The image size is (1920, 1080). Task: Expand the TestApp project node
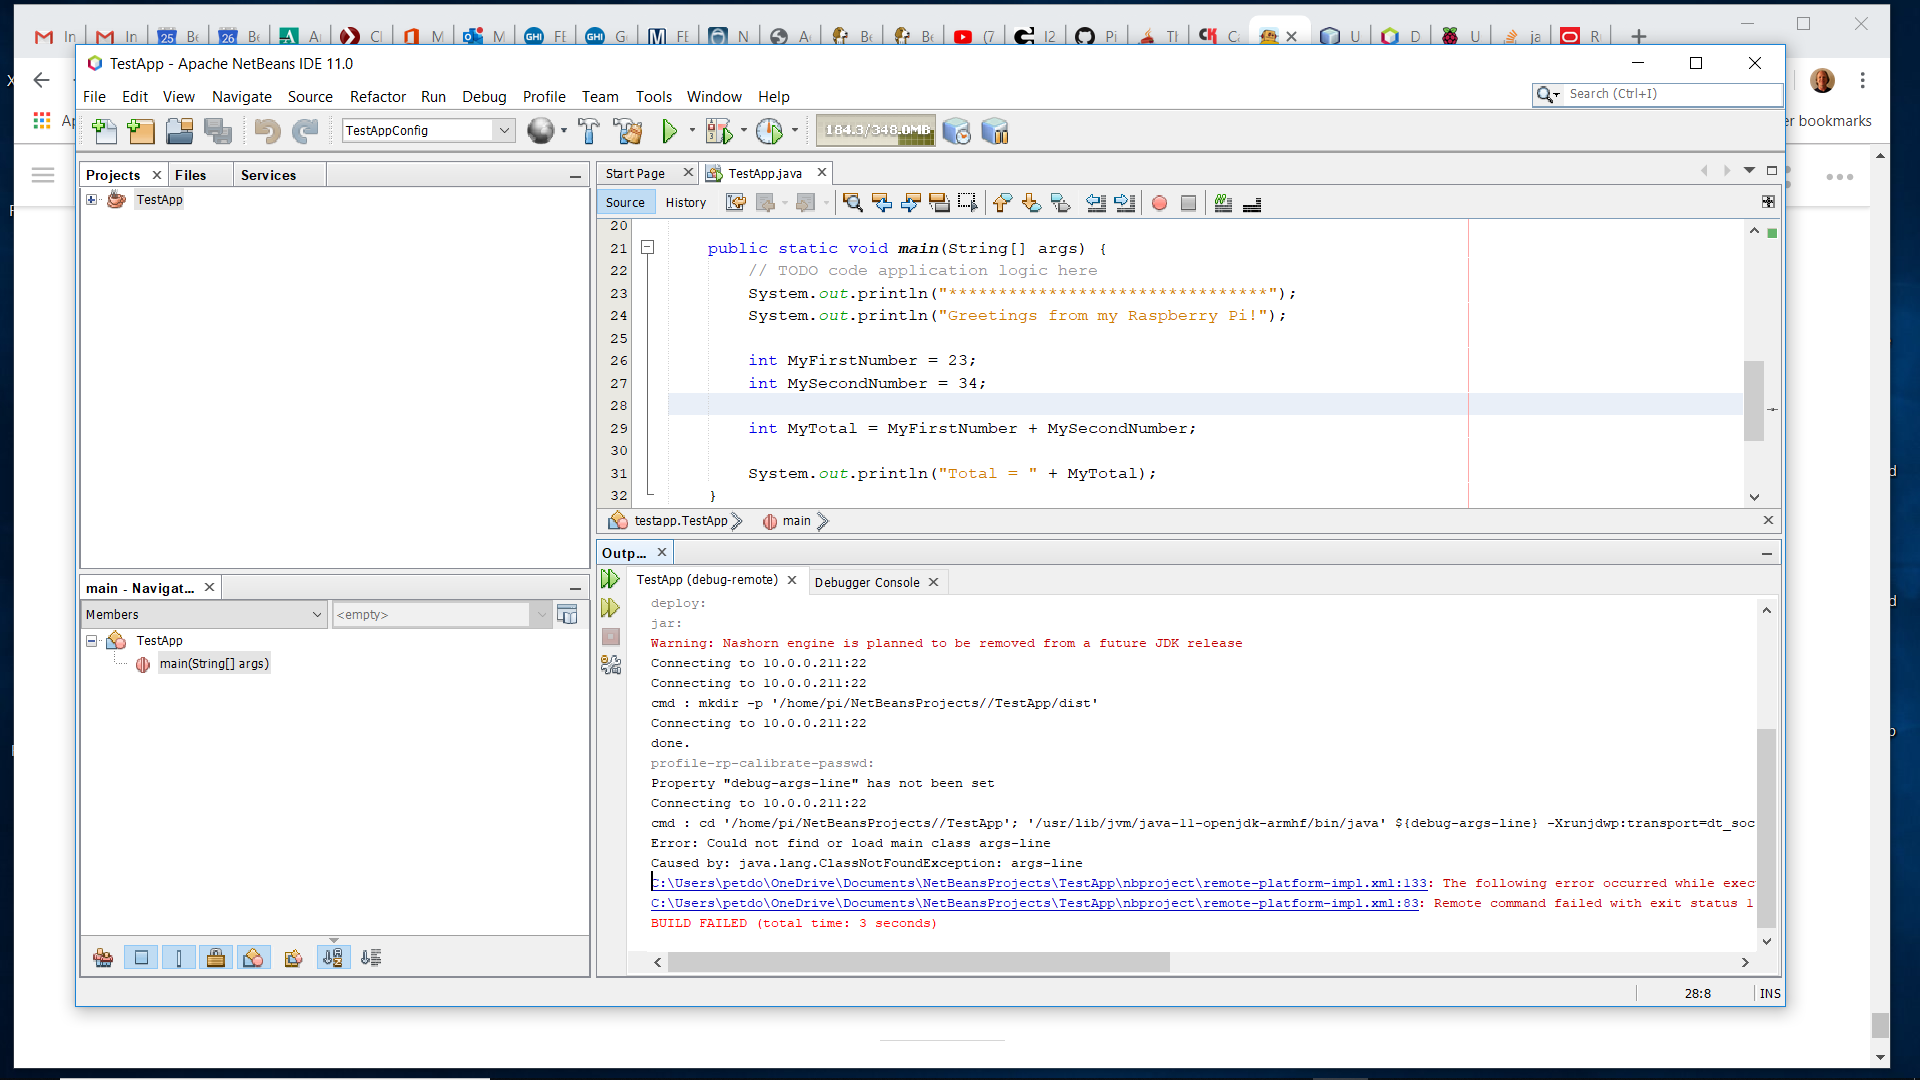pyautogui.click(x=92, y=199)
